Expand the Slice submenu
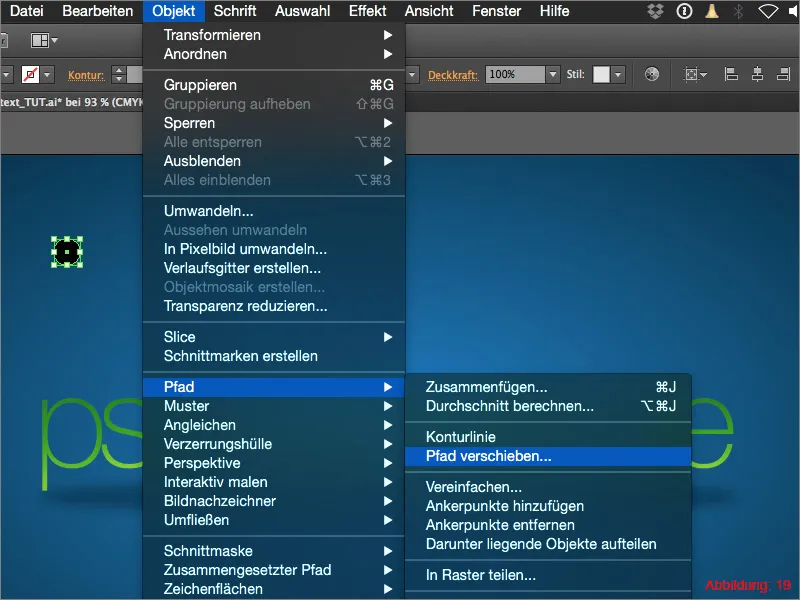The height and width of the screenshot is (600, 800). click(274, 337)
